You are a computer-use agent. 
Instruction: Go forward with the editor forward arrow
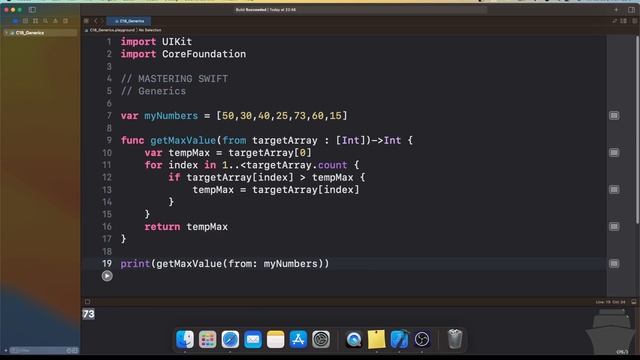click(x=102, y=21)
